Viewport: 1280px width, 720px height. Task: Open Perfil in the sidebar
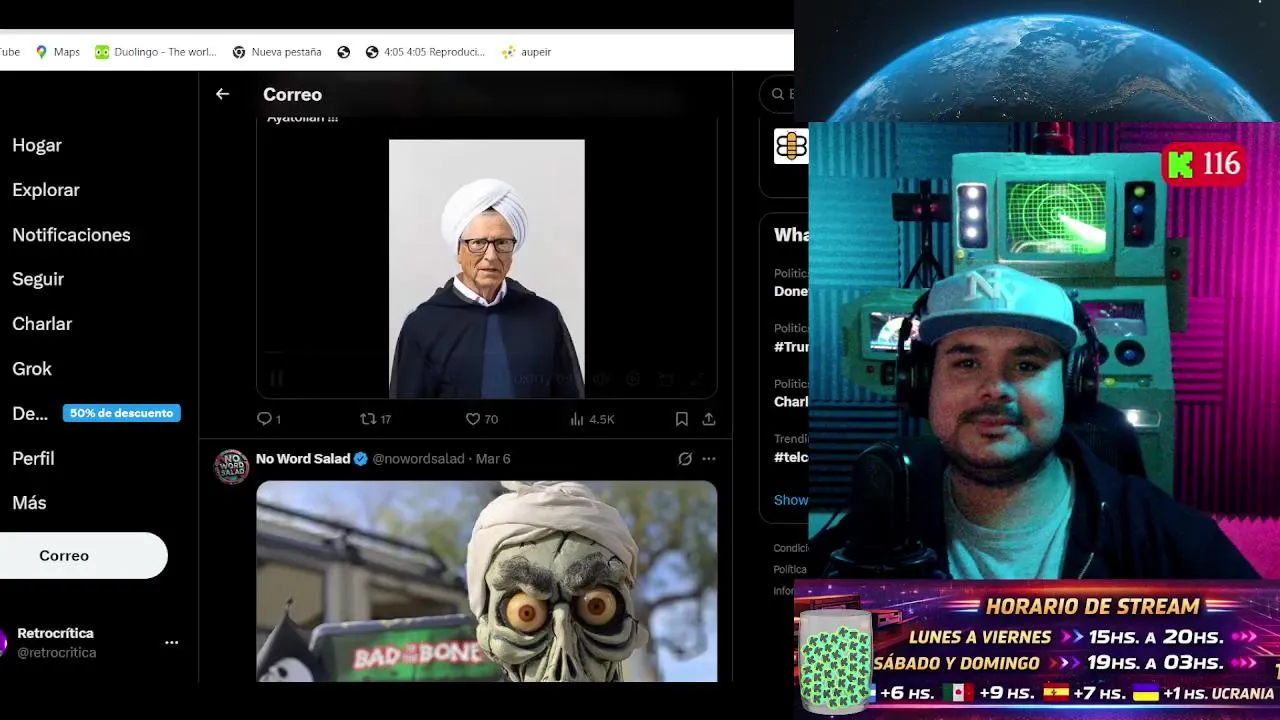click(x=33, y=458)
